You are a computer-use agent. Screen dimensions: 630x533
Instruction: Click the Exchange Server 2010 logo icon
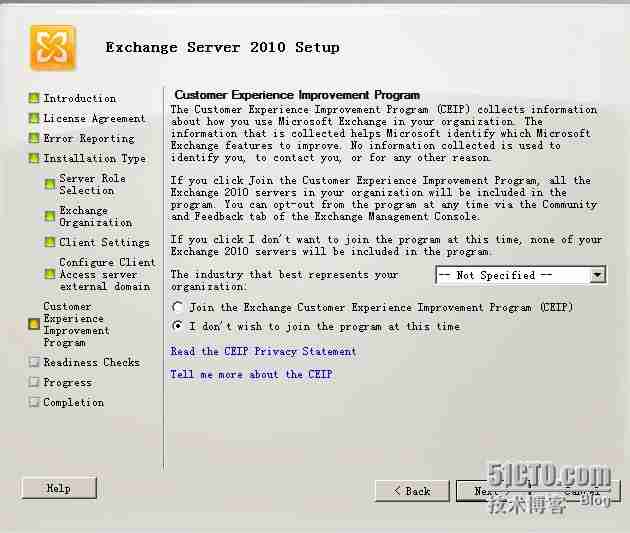[x=52, y=48]
